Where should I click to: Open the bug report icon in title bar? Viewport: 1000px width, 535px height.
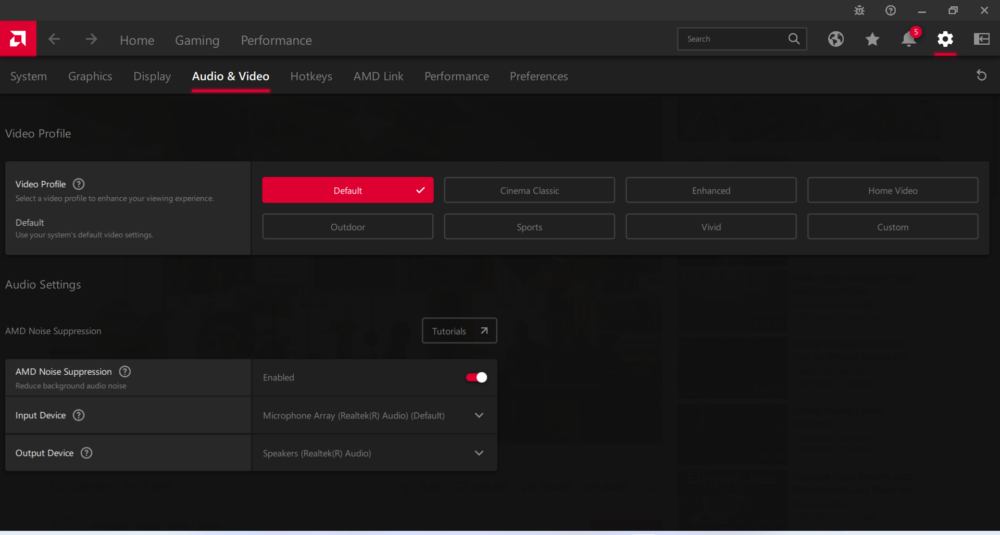coord(860,10)
